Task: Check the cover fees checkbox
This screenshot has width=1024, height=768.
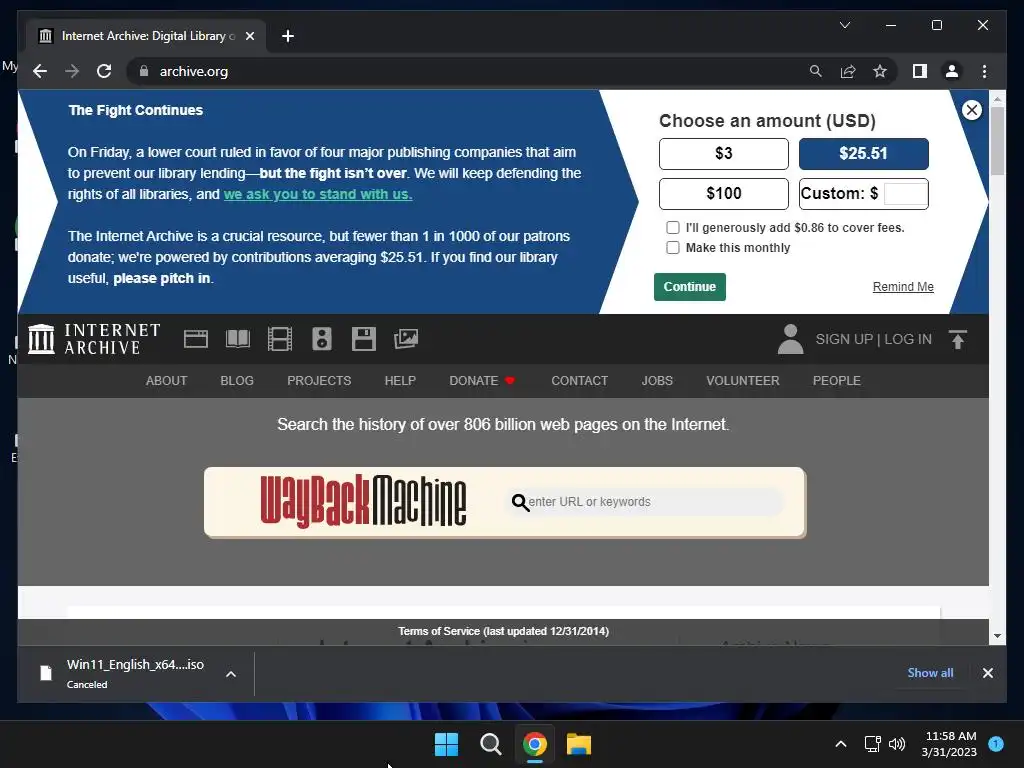Action: coord(673,227)
